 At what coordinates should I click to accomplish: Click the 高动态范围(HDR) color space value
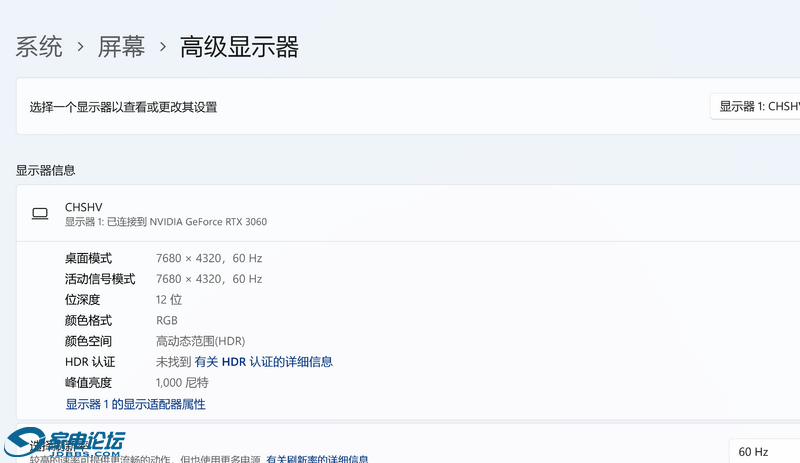point(200,341)
